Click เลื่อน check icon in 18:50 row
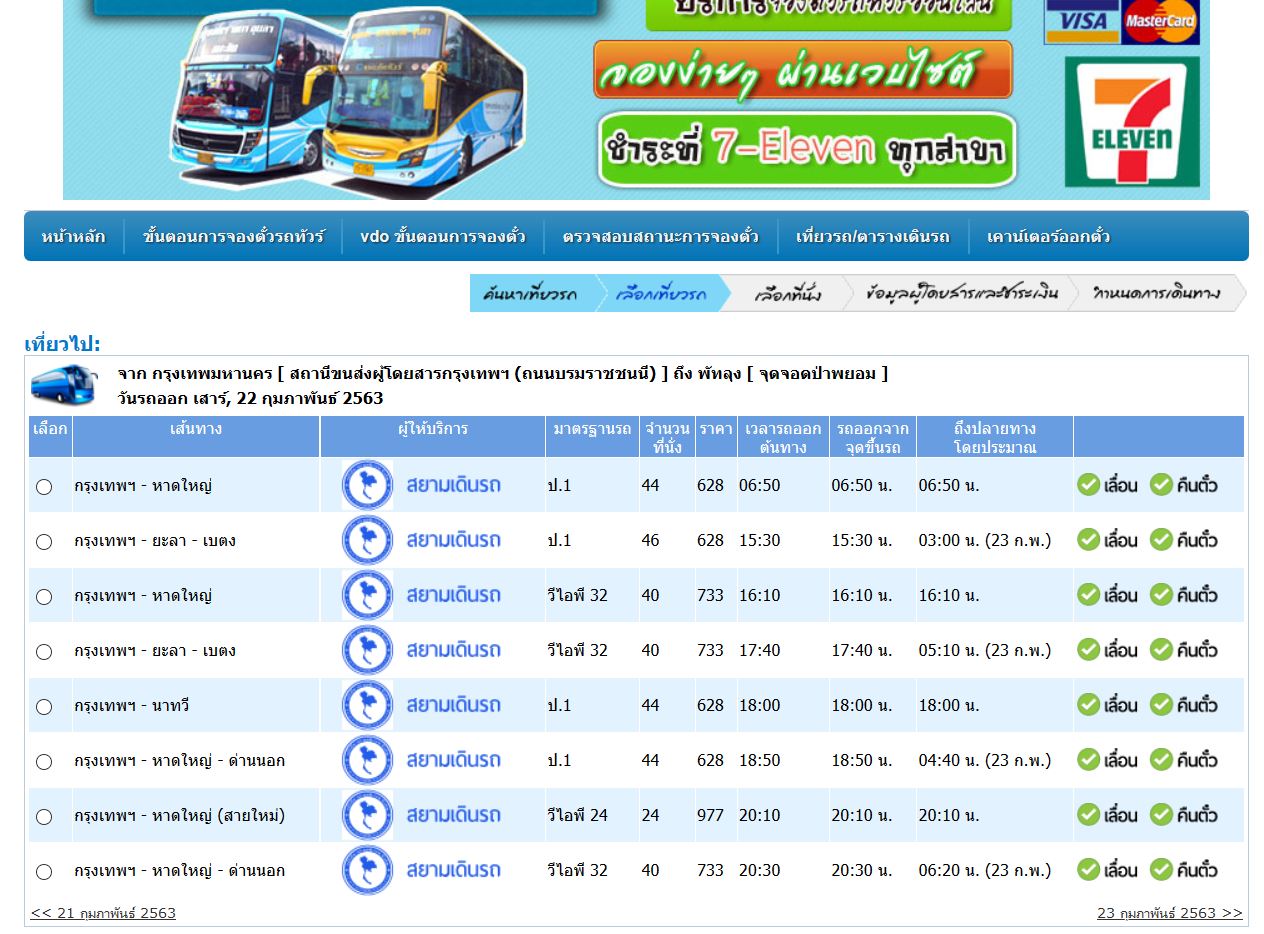The width and height of the screenshot is (1264, 934). pos(1088,760)
